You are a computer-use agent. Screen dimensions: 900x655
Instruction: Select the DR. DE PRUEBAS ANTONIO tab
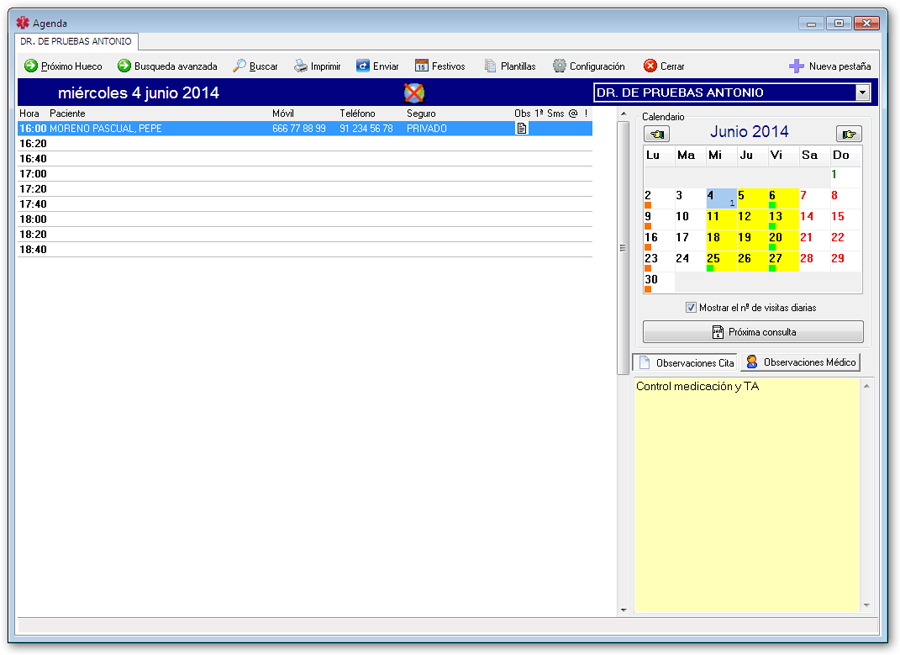pyautogui.click(x=76, y=42)
